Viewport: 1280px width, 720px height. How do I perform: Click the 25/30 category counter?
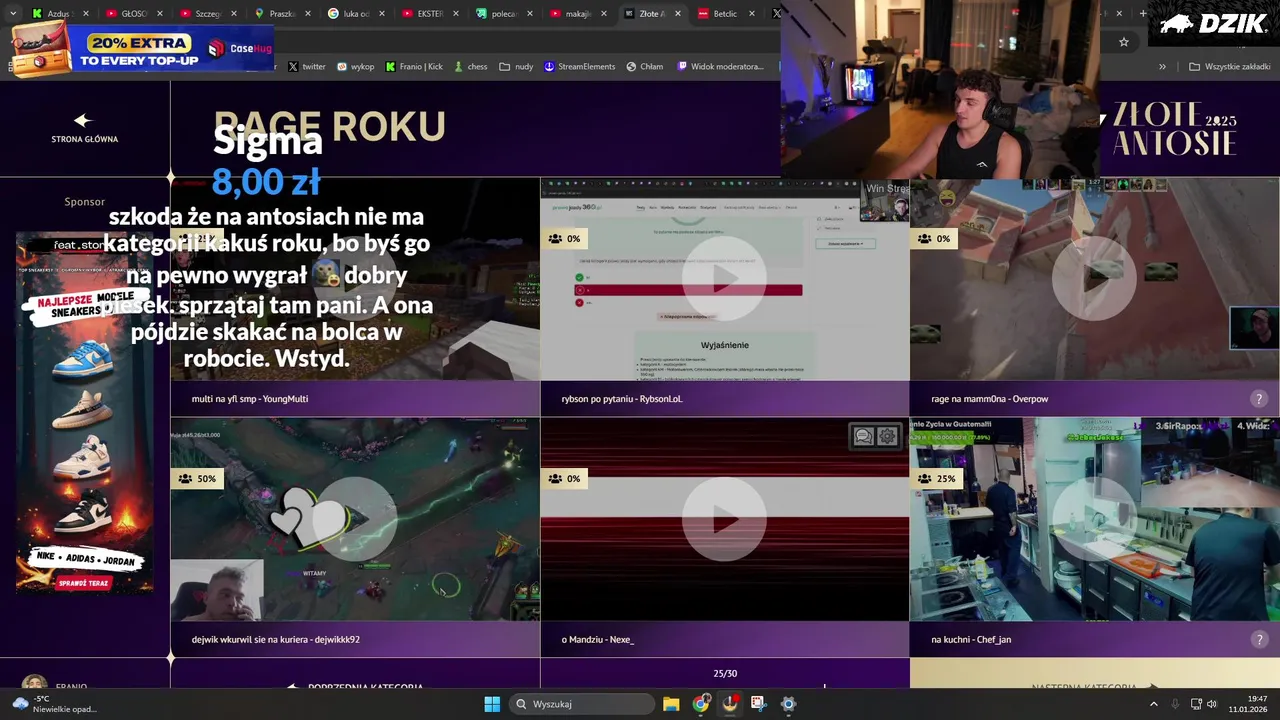tap(725, 674)
